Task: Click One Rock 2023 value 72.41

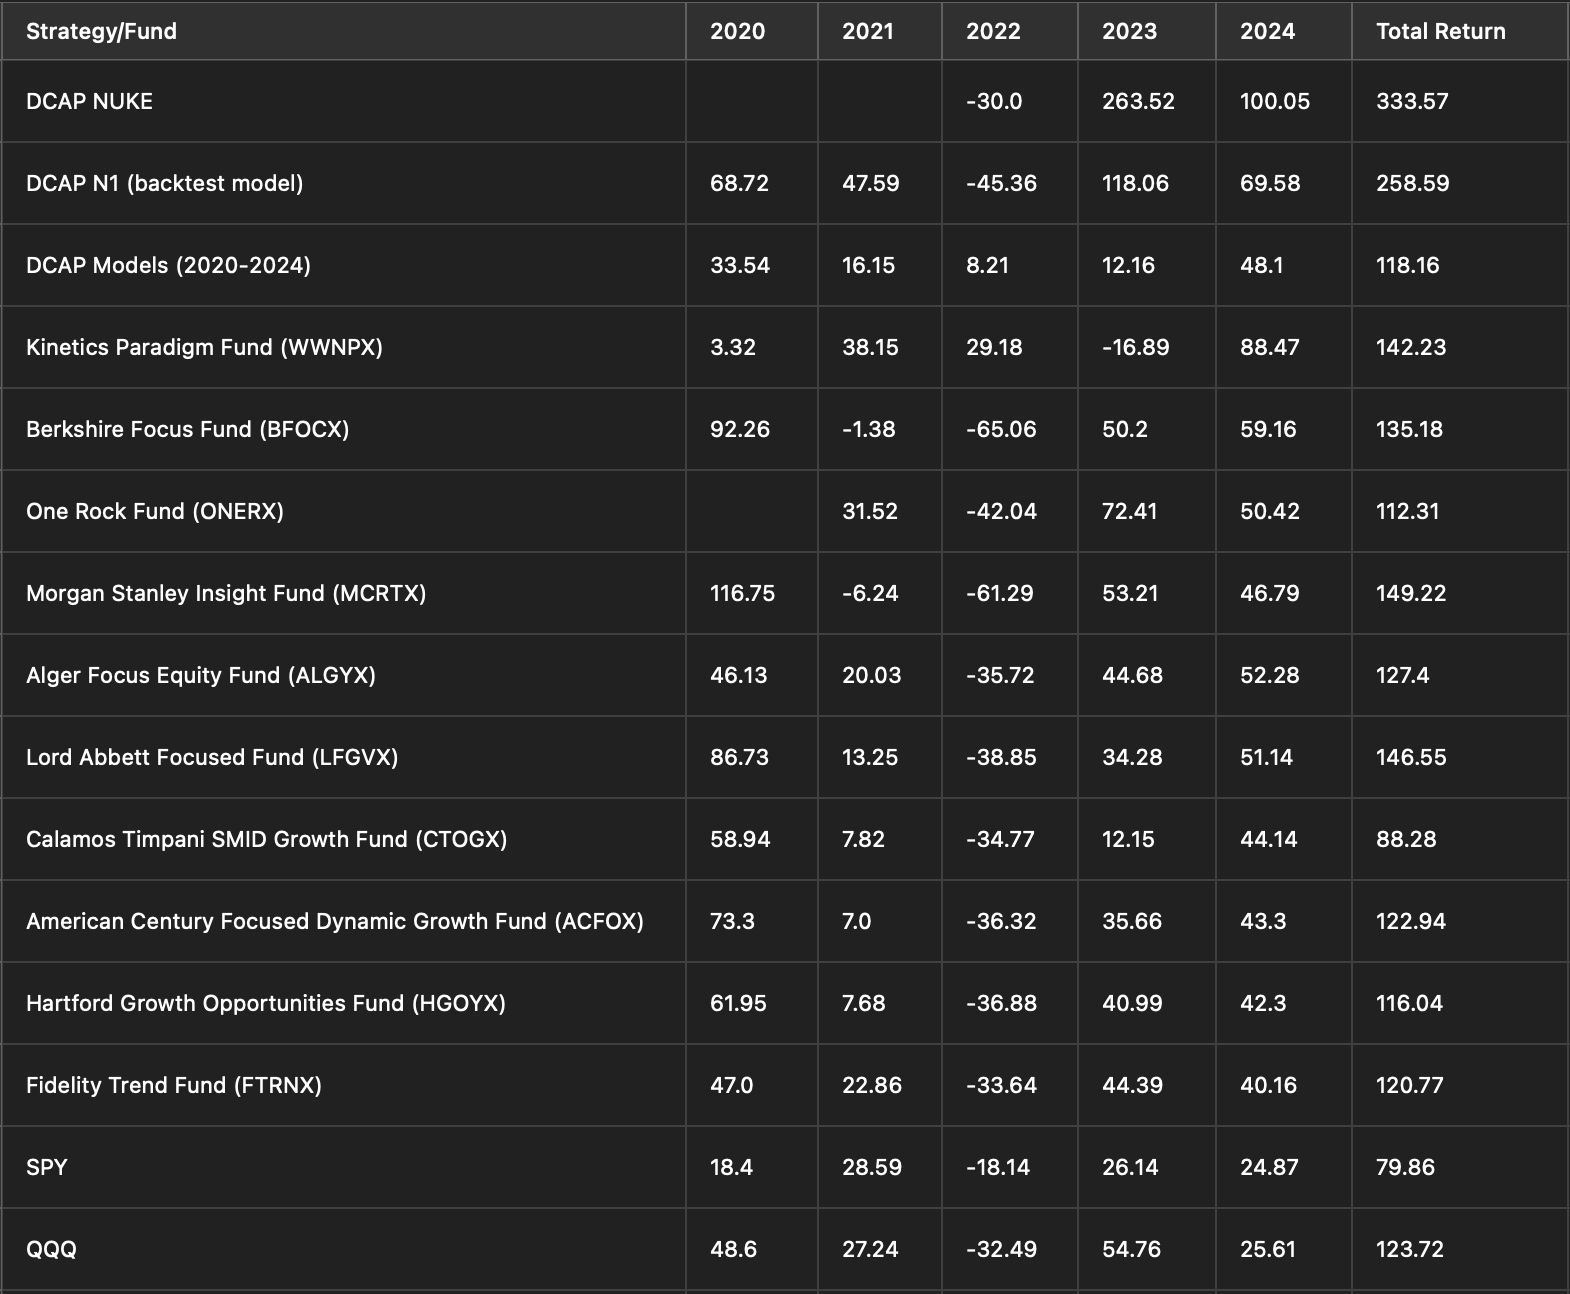Action: click(x=1129, y=511)
